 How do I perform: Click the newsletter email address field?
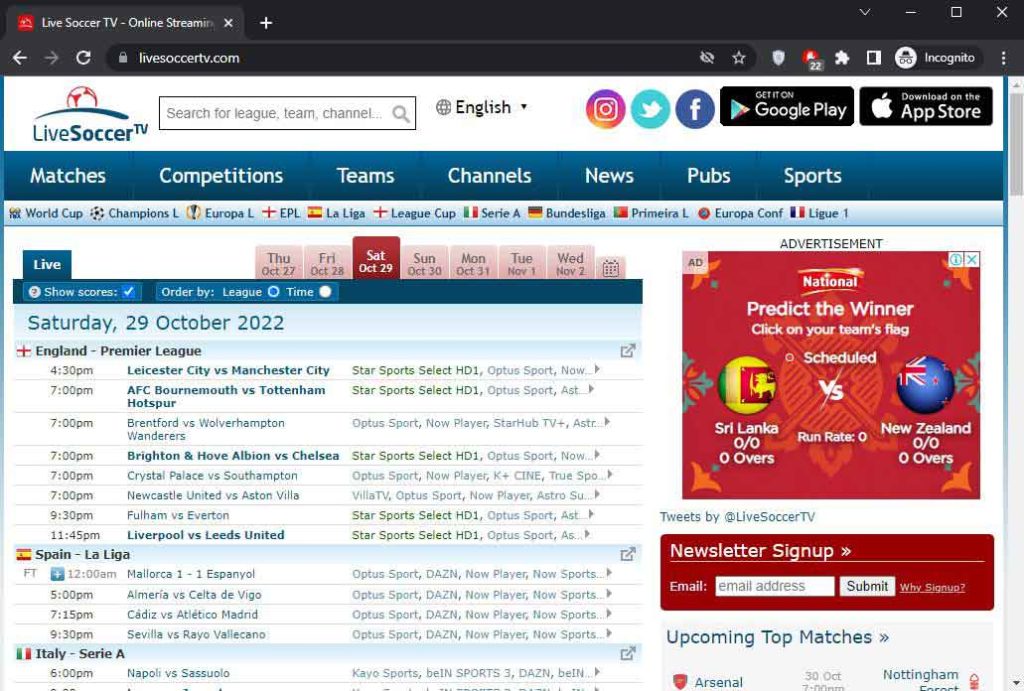tap(774, 587)
